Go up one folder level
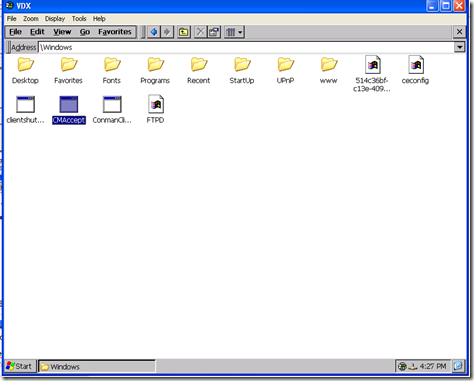The width and height of the screenshot is (474, 381). coord(184,32)
